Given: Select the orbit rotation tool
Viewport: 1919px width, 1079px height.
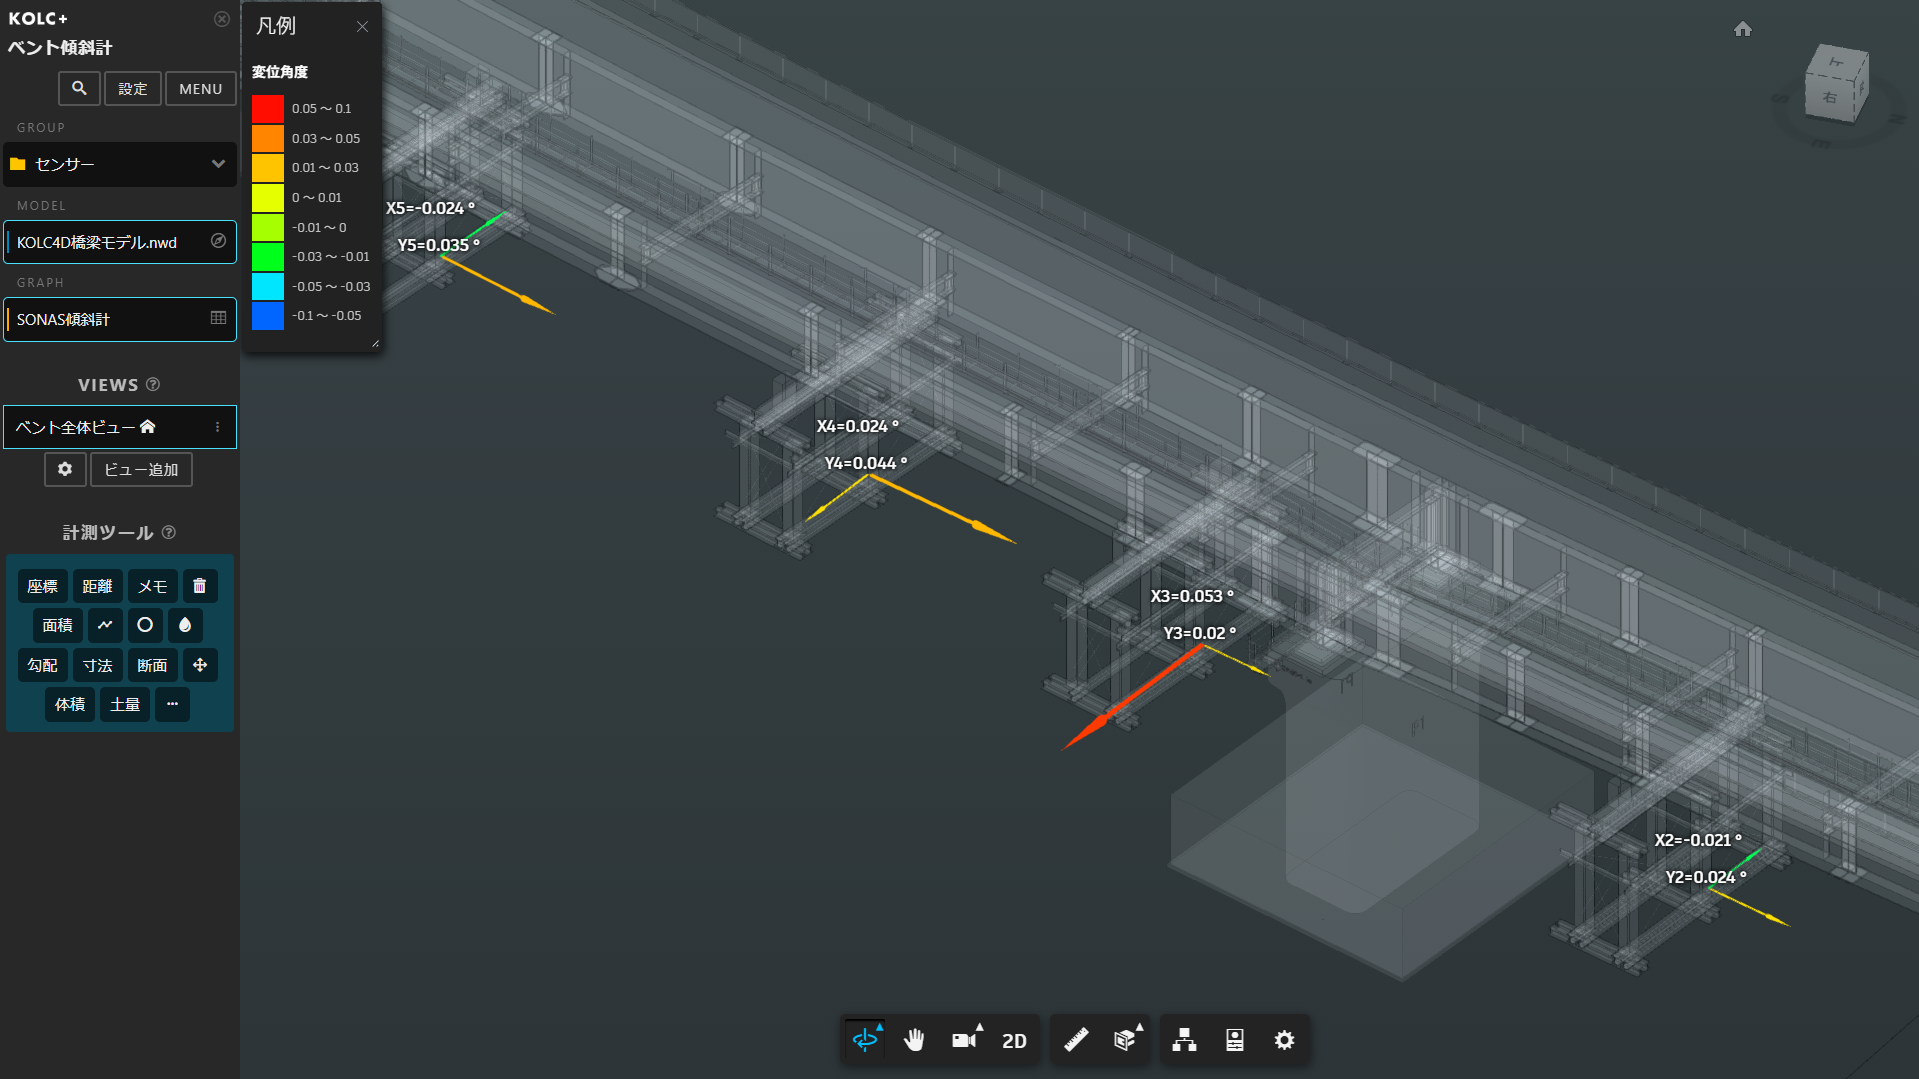Looking at the screenshot, I should click(x=865, y=1040).
